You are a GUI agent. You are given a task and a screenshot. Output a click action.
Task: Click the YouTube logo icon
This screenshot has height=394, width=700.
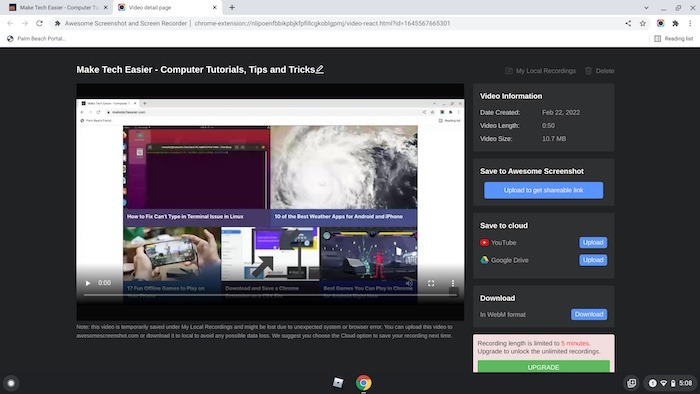pyautogui.click(x=484, y=243)
